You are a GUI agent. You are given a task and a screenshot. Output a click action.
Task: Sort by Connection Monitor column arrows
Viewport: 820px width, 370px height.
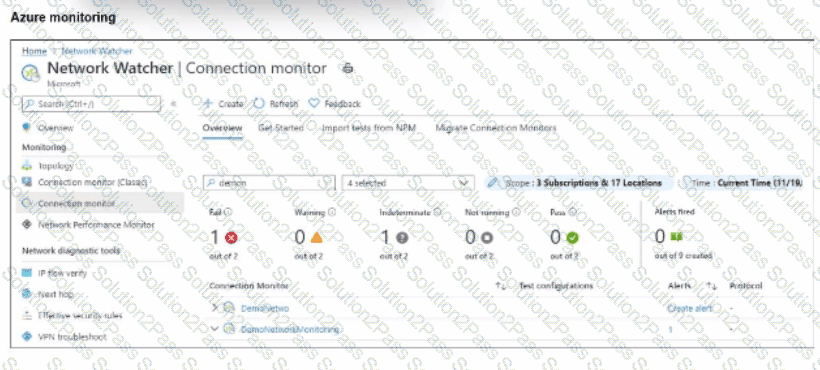click(500, 286)
